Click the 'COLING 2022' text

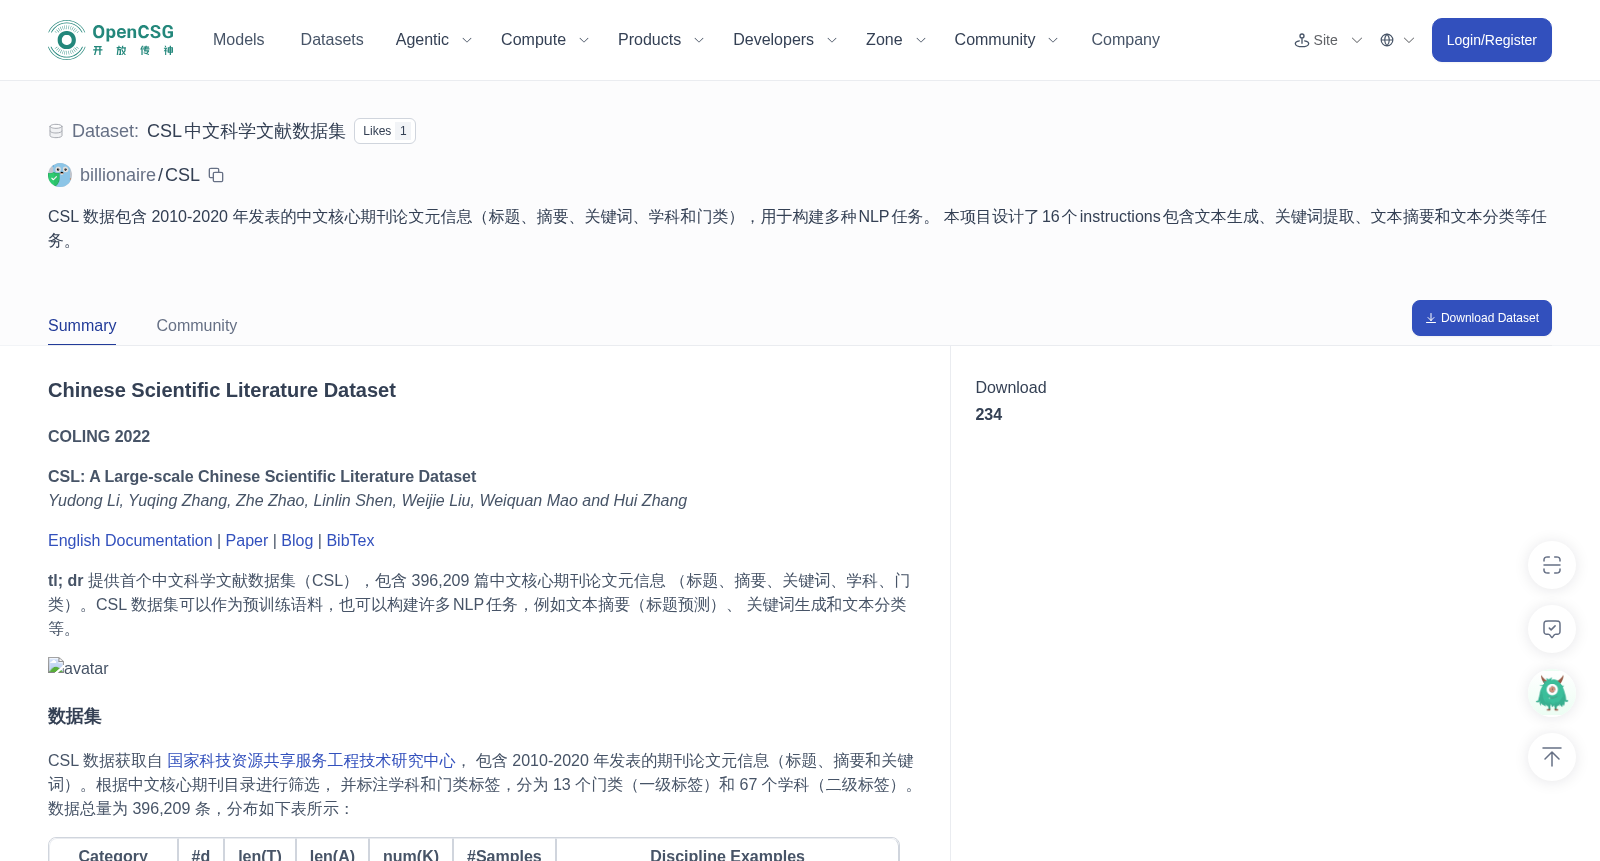pyautogui.click(x=99, y=437)
